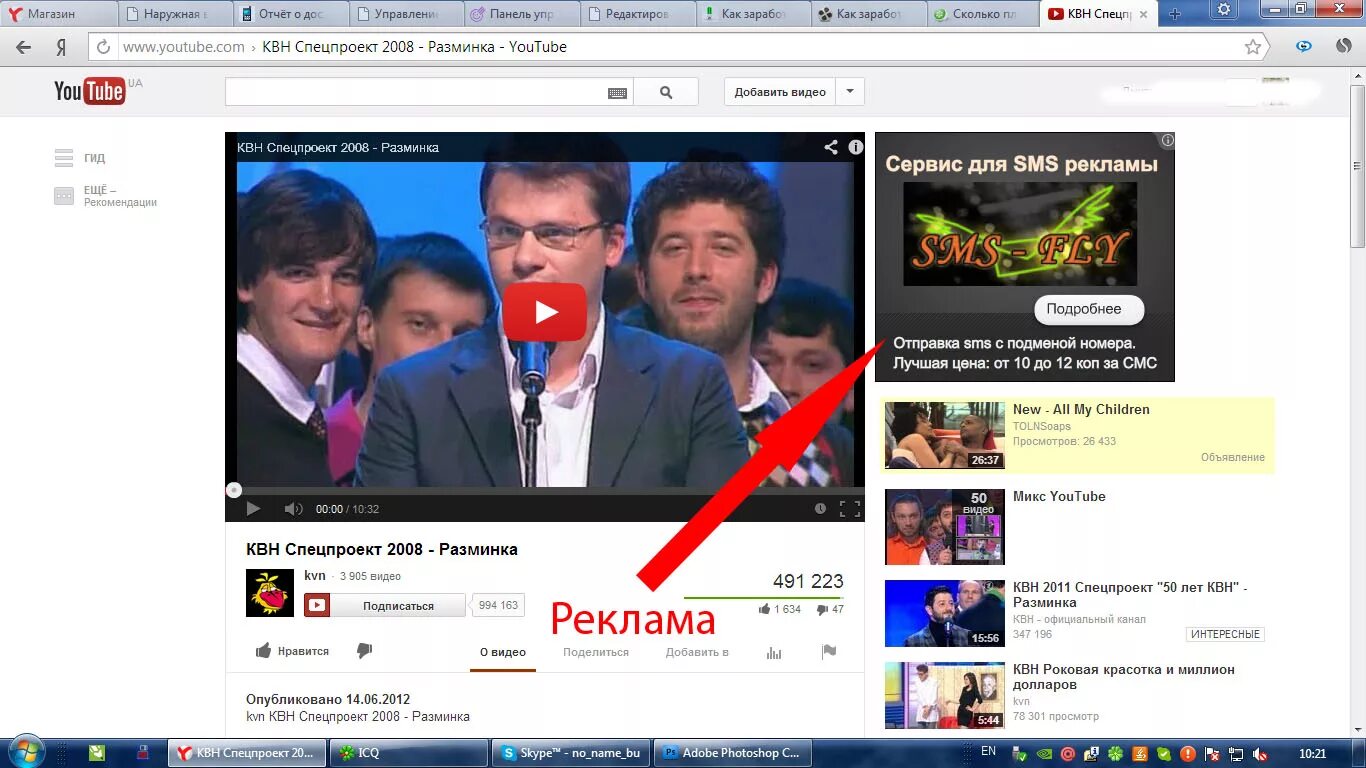Viewport: 1366px width, 768px height.
Task: Open the Гид sidebar menu
Action: 80,158
